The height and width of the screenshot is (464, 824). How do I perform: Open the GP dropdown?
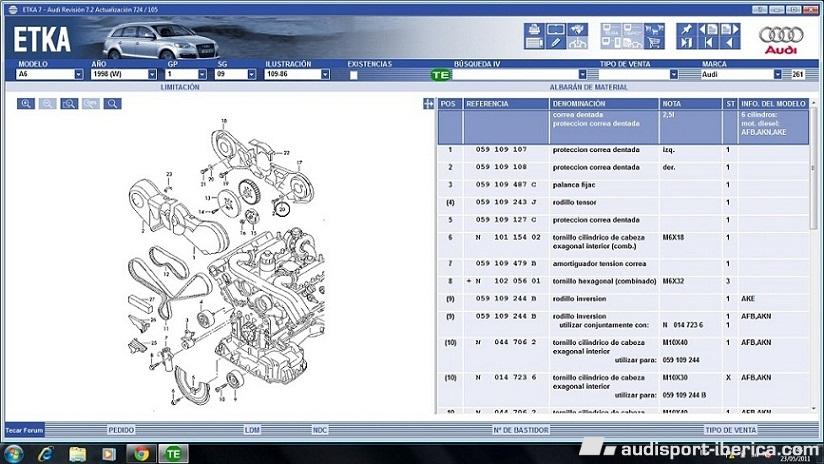[x=202, y=74]
